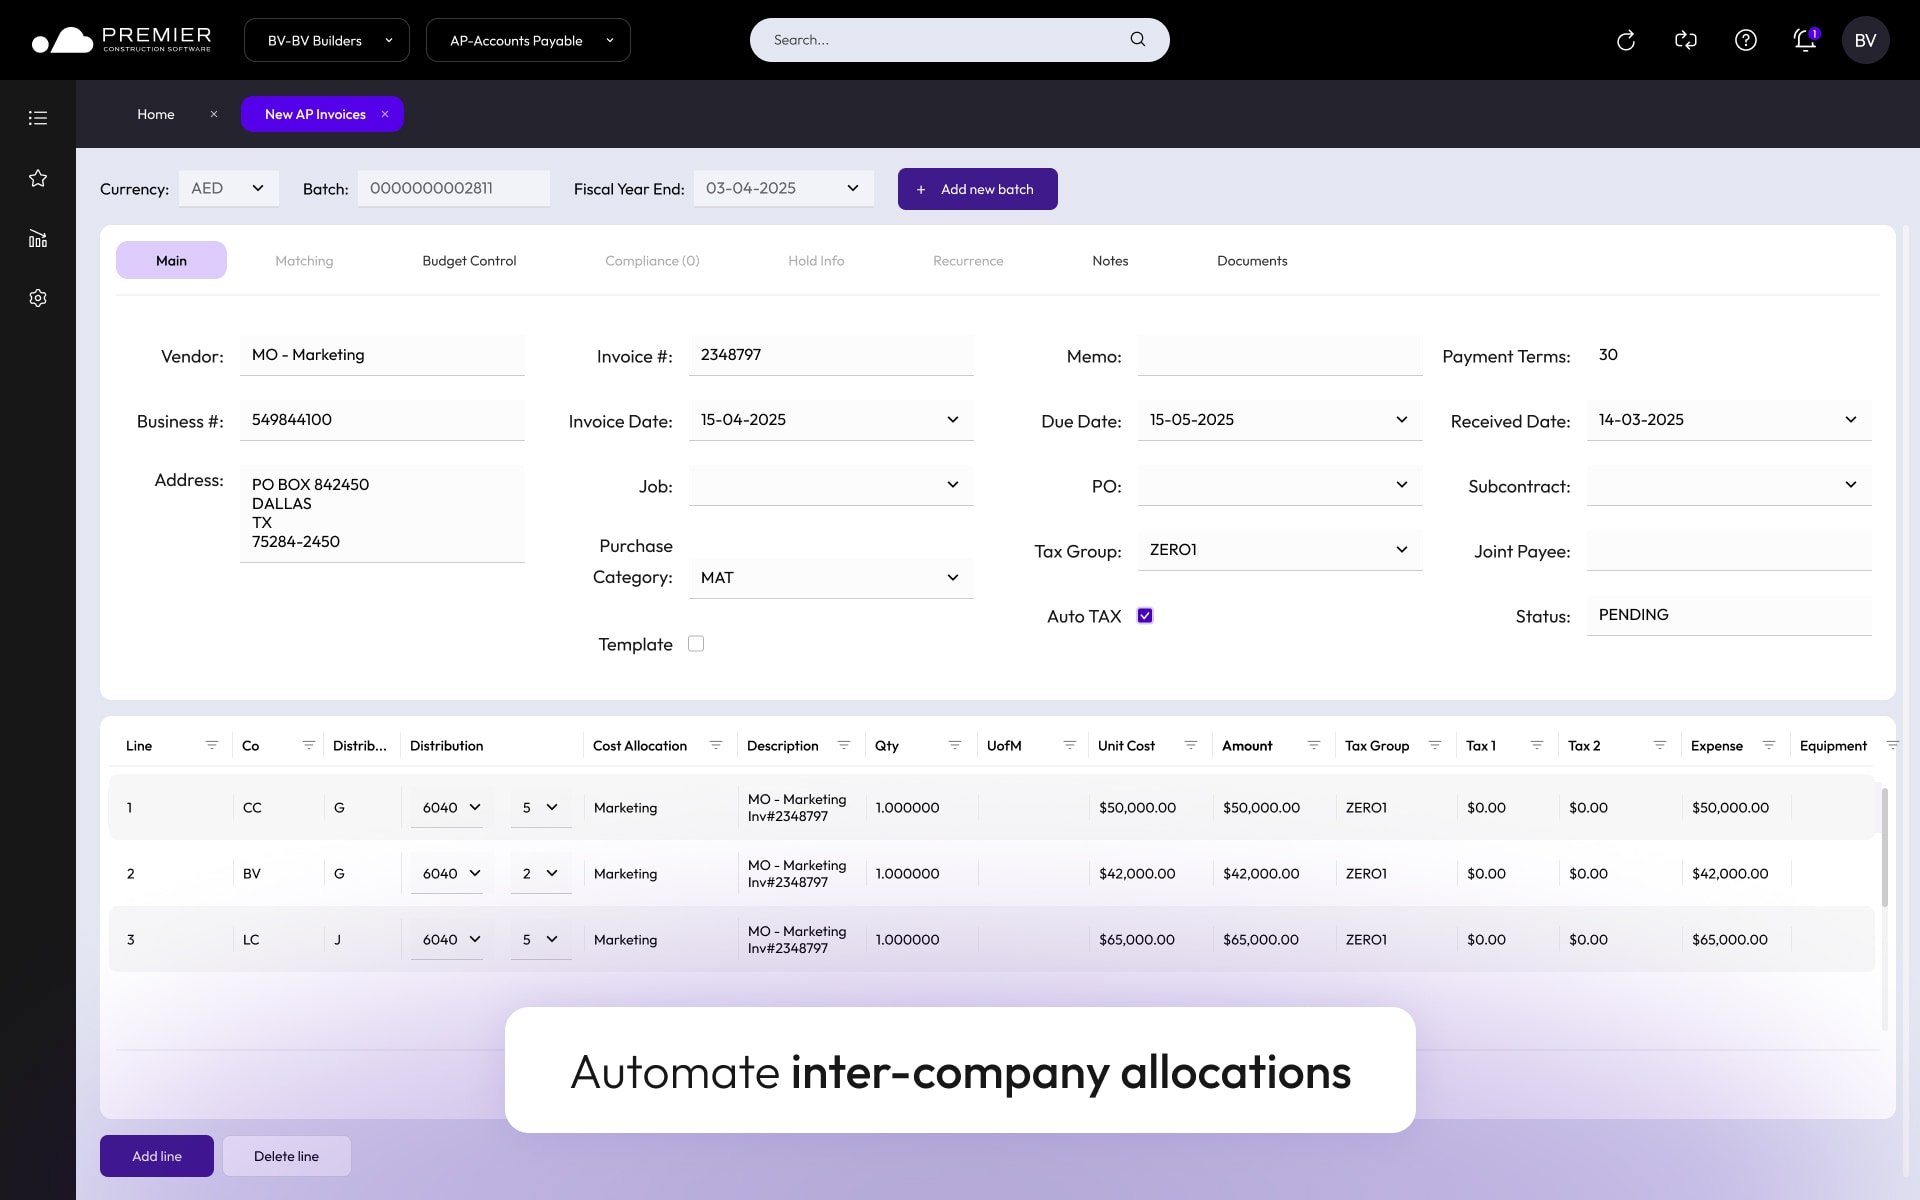Open the Favorites star in the sidebar

(38, 178)
